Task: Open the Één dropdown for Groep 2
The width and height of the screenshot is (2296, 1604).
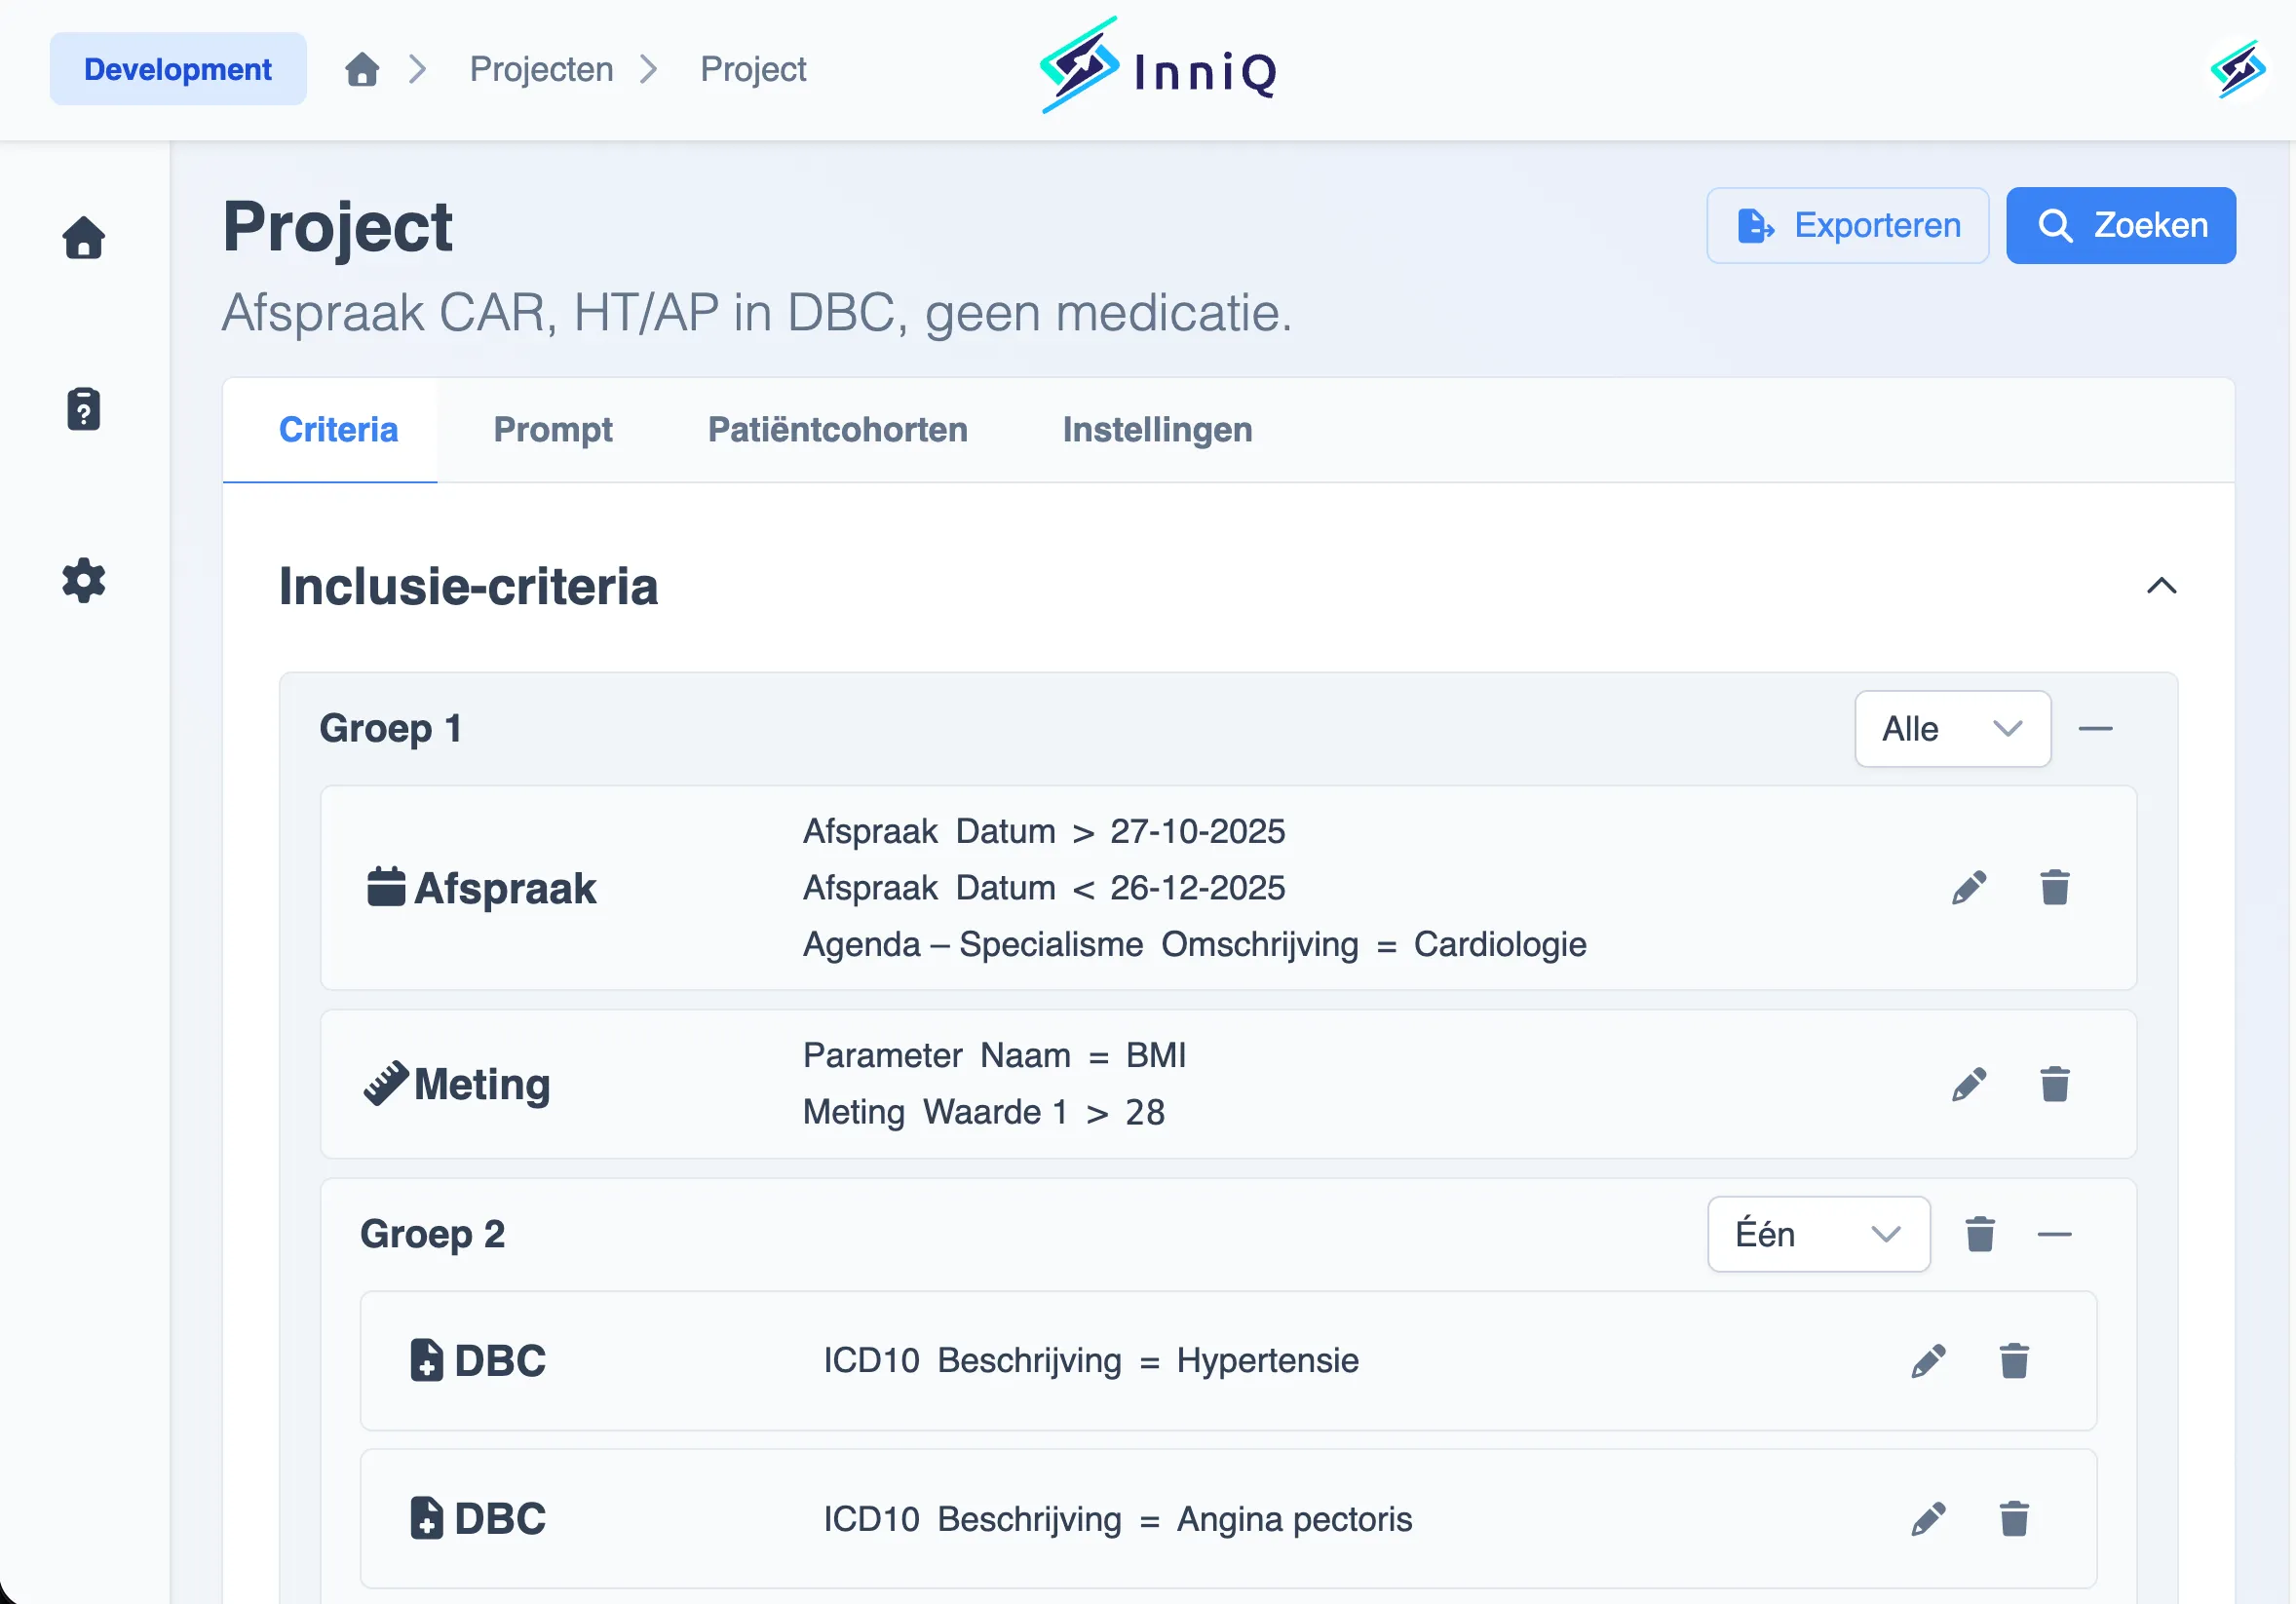Action: [1818, 1234]
